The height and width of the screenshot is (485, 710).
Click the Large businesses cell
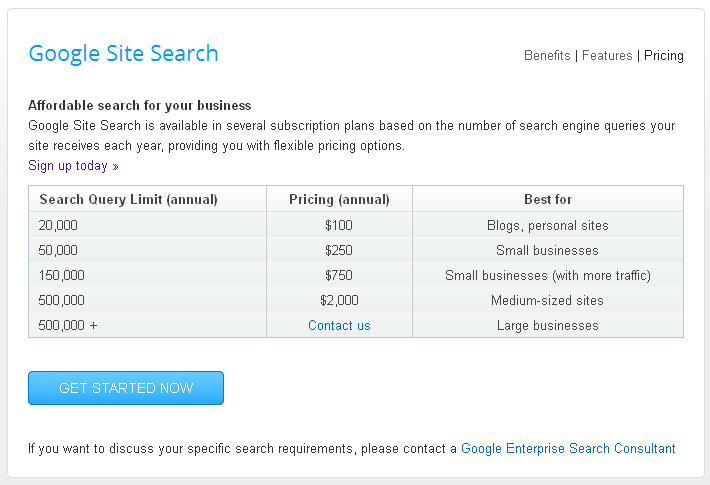pyautogui.click(x=548, y=325)
